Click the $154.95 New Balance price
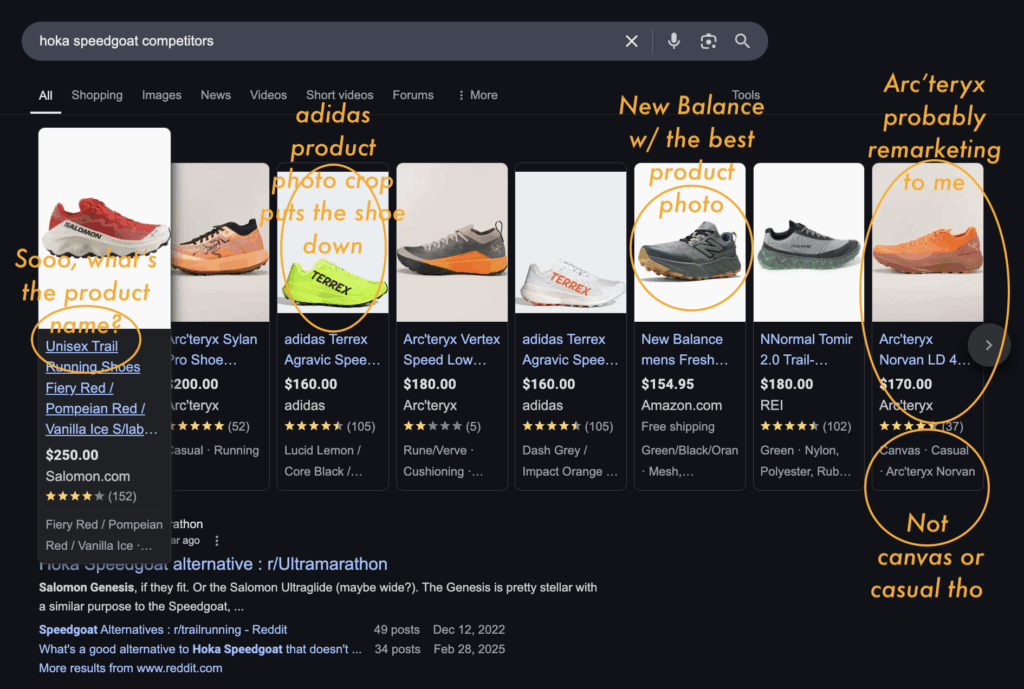The height and width of the screenshot is (689, 1024). coord(667,385)
